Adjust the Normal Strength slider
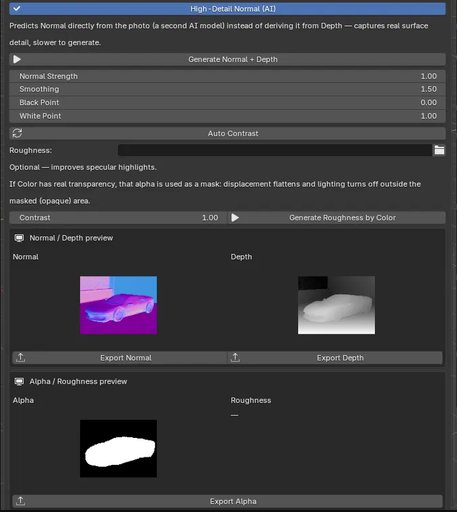This screenshot has height=512, width=457. tap(227, 76)
